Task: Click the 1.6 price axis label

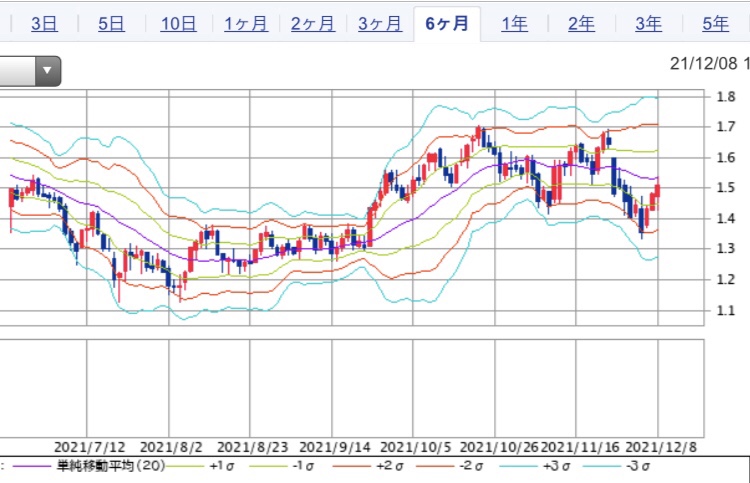Action: click(726, 157)
